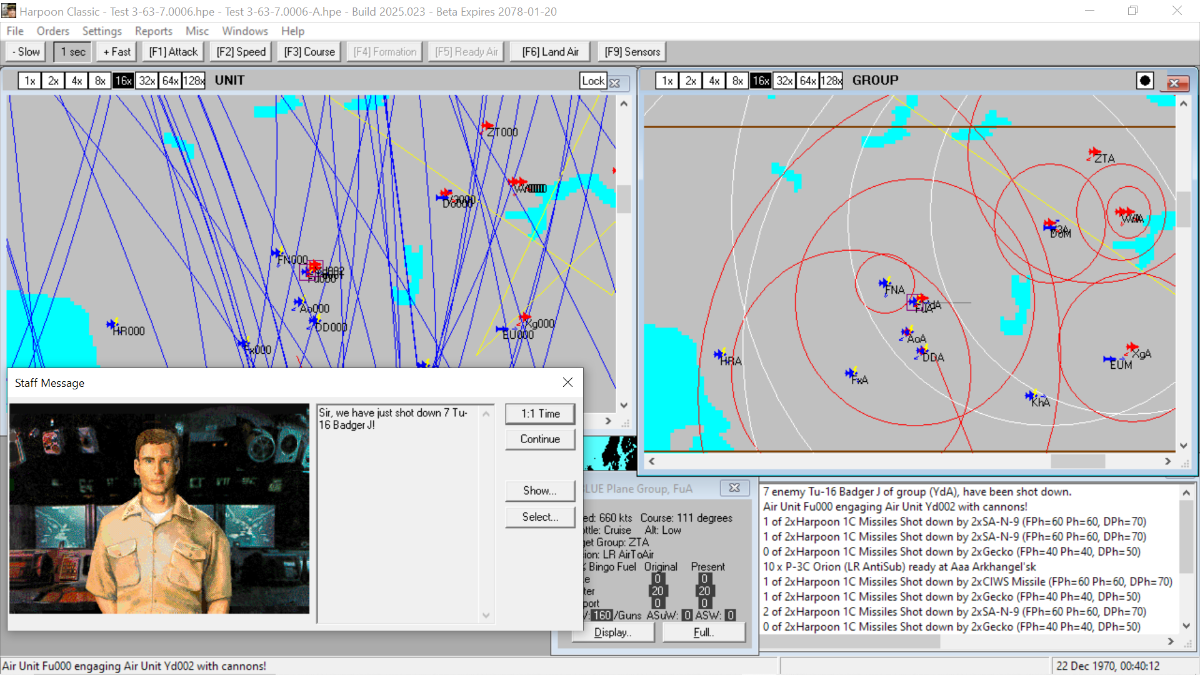
Task: Click Continue in Staff Message dialog
Action: [540, 438]
